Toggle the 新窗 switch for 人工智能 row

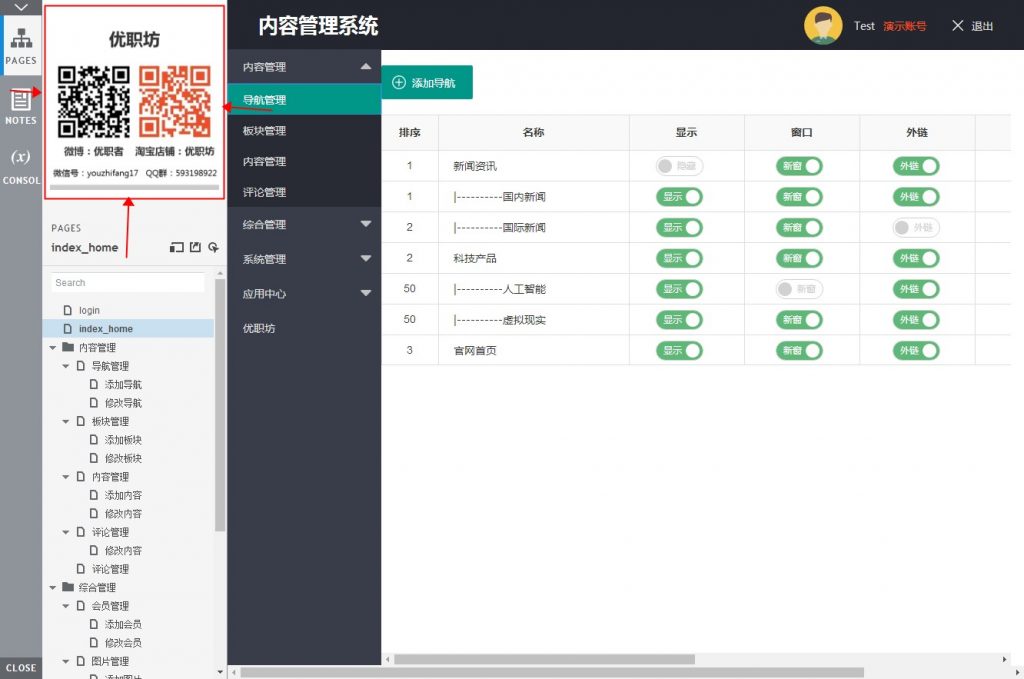[799, 289]
